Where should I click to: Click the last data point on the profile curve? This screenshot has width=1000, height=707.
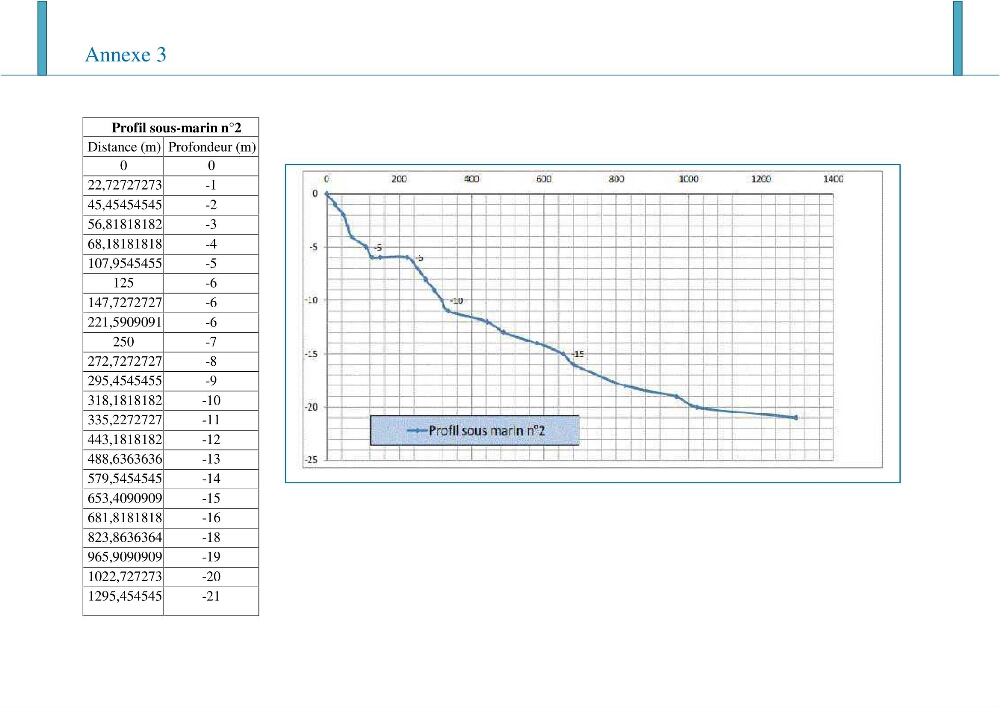(x=795, y=418)
